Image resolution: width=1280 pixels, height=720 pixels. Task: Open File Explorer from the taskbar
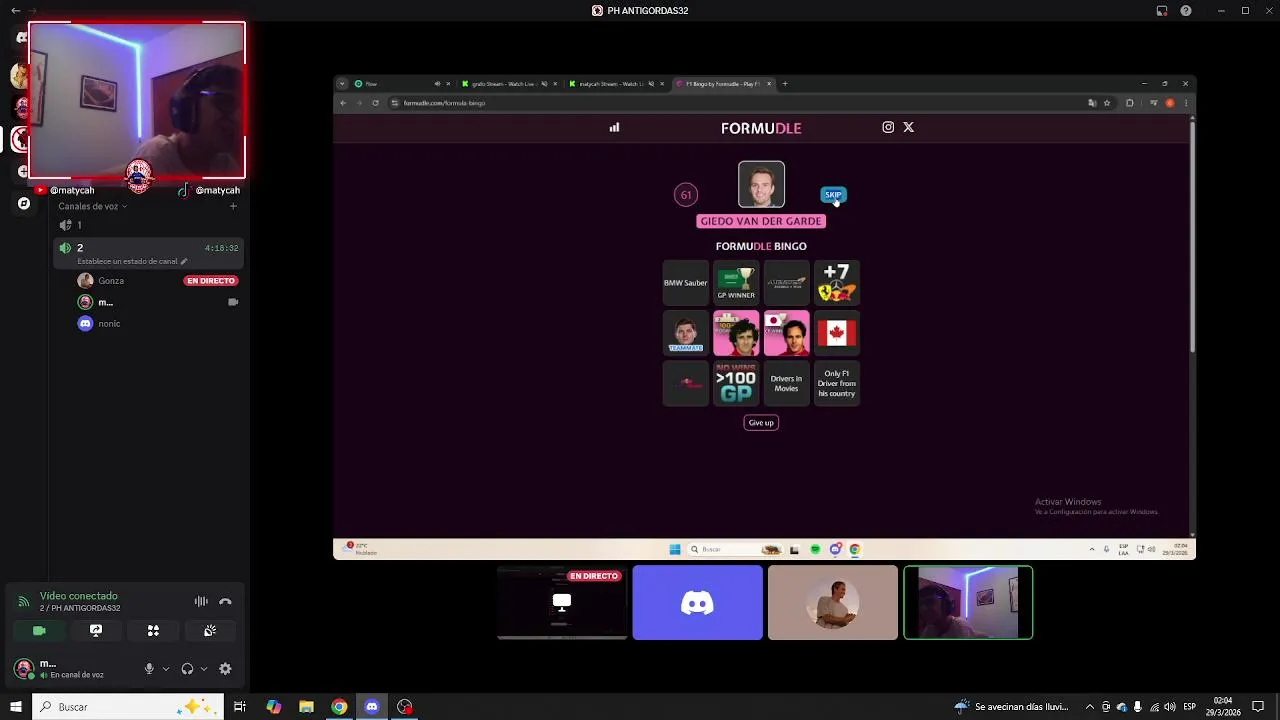click(306, 707)
